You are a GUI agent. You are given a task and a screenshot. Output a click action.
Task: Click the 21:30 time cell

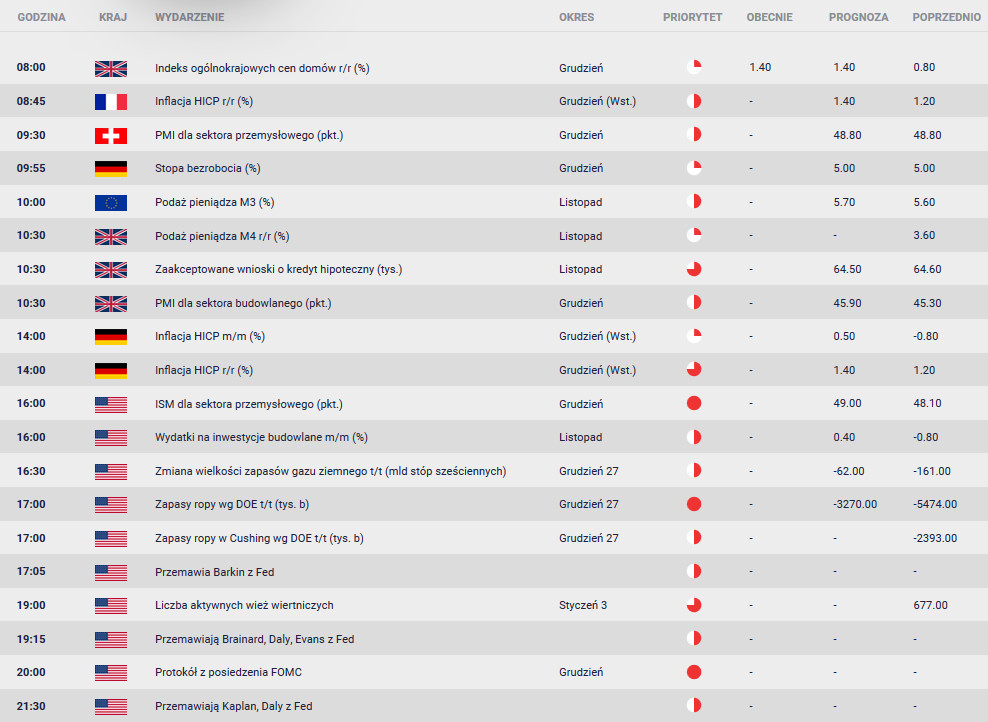coord(31,706)
